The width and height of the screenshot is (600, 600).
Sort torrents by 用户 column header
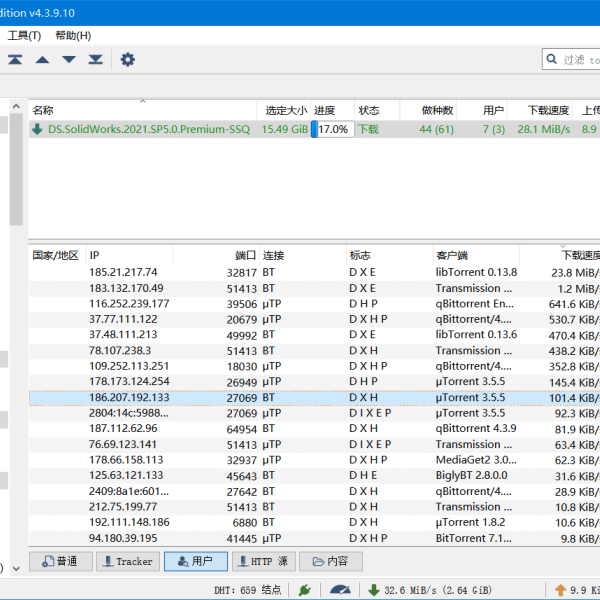pyautogui.click(x=482, y=111)
